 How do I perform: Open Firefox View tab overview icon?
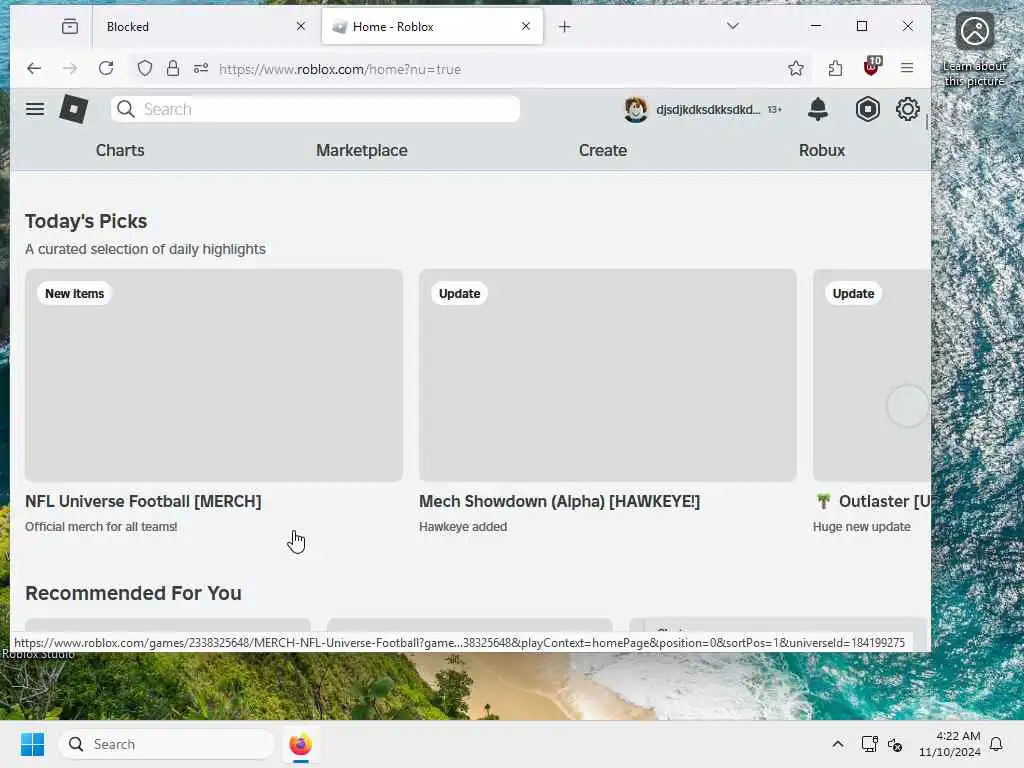click(x=70, y=27)
